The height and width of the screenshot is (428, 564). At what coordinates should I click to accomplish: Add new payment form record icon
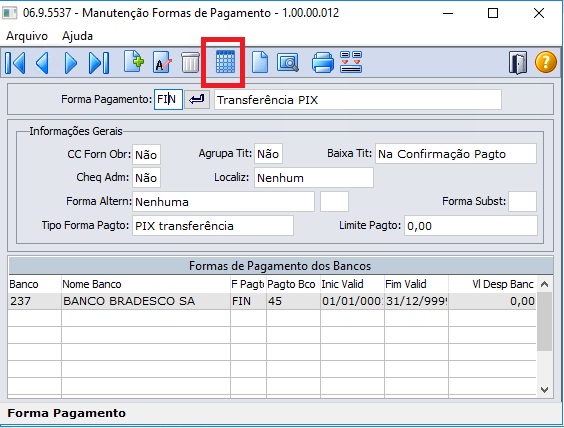tap(134, 62)
